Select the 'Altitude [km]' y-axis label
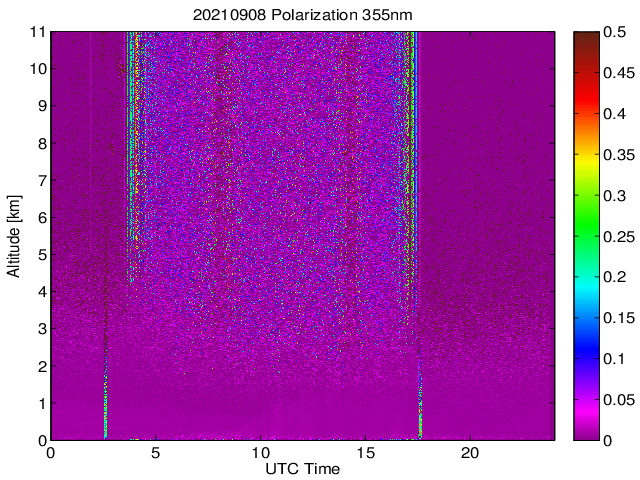 (13, 235)
